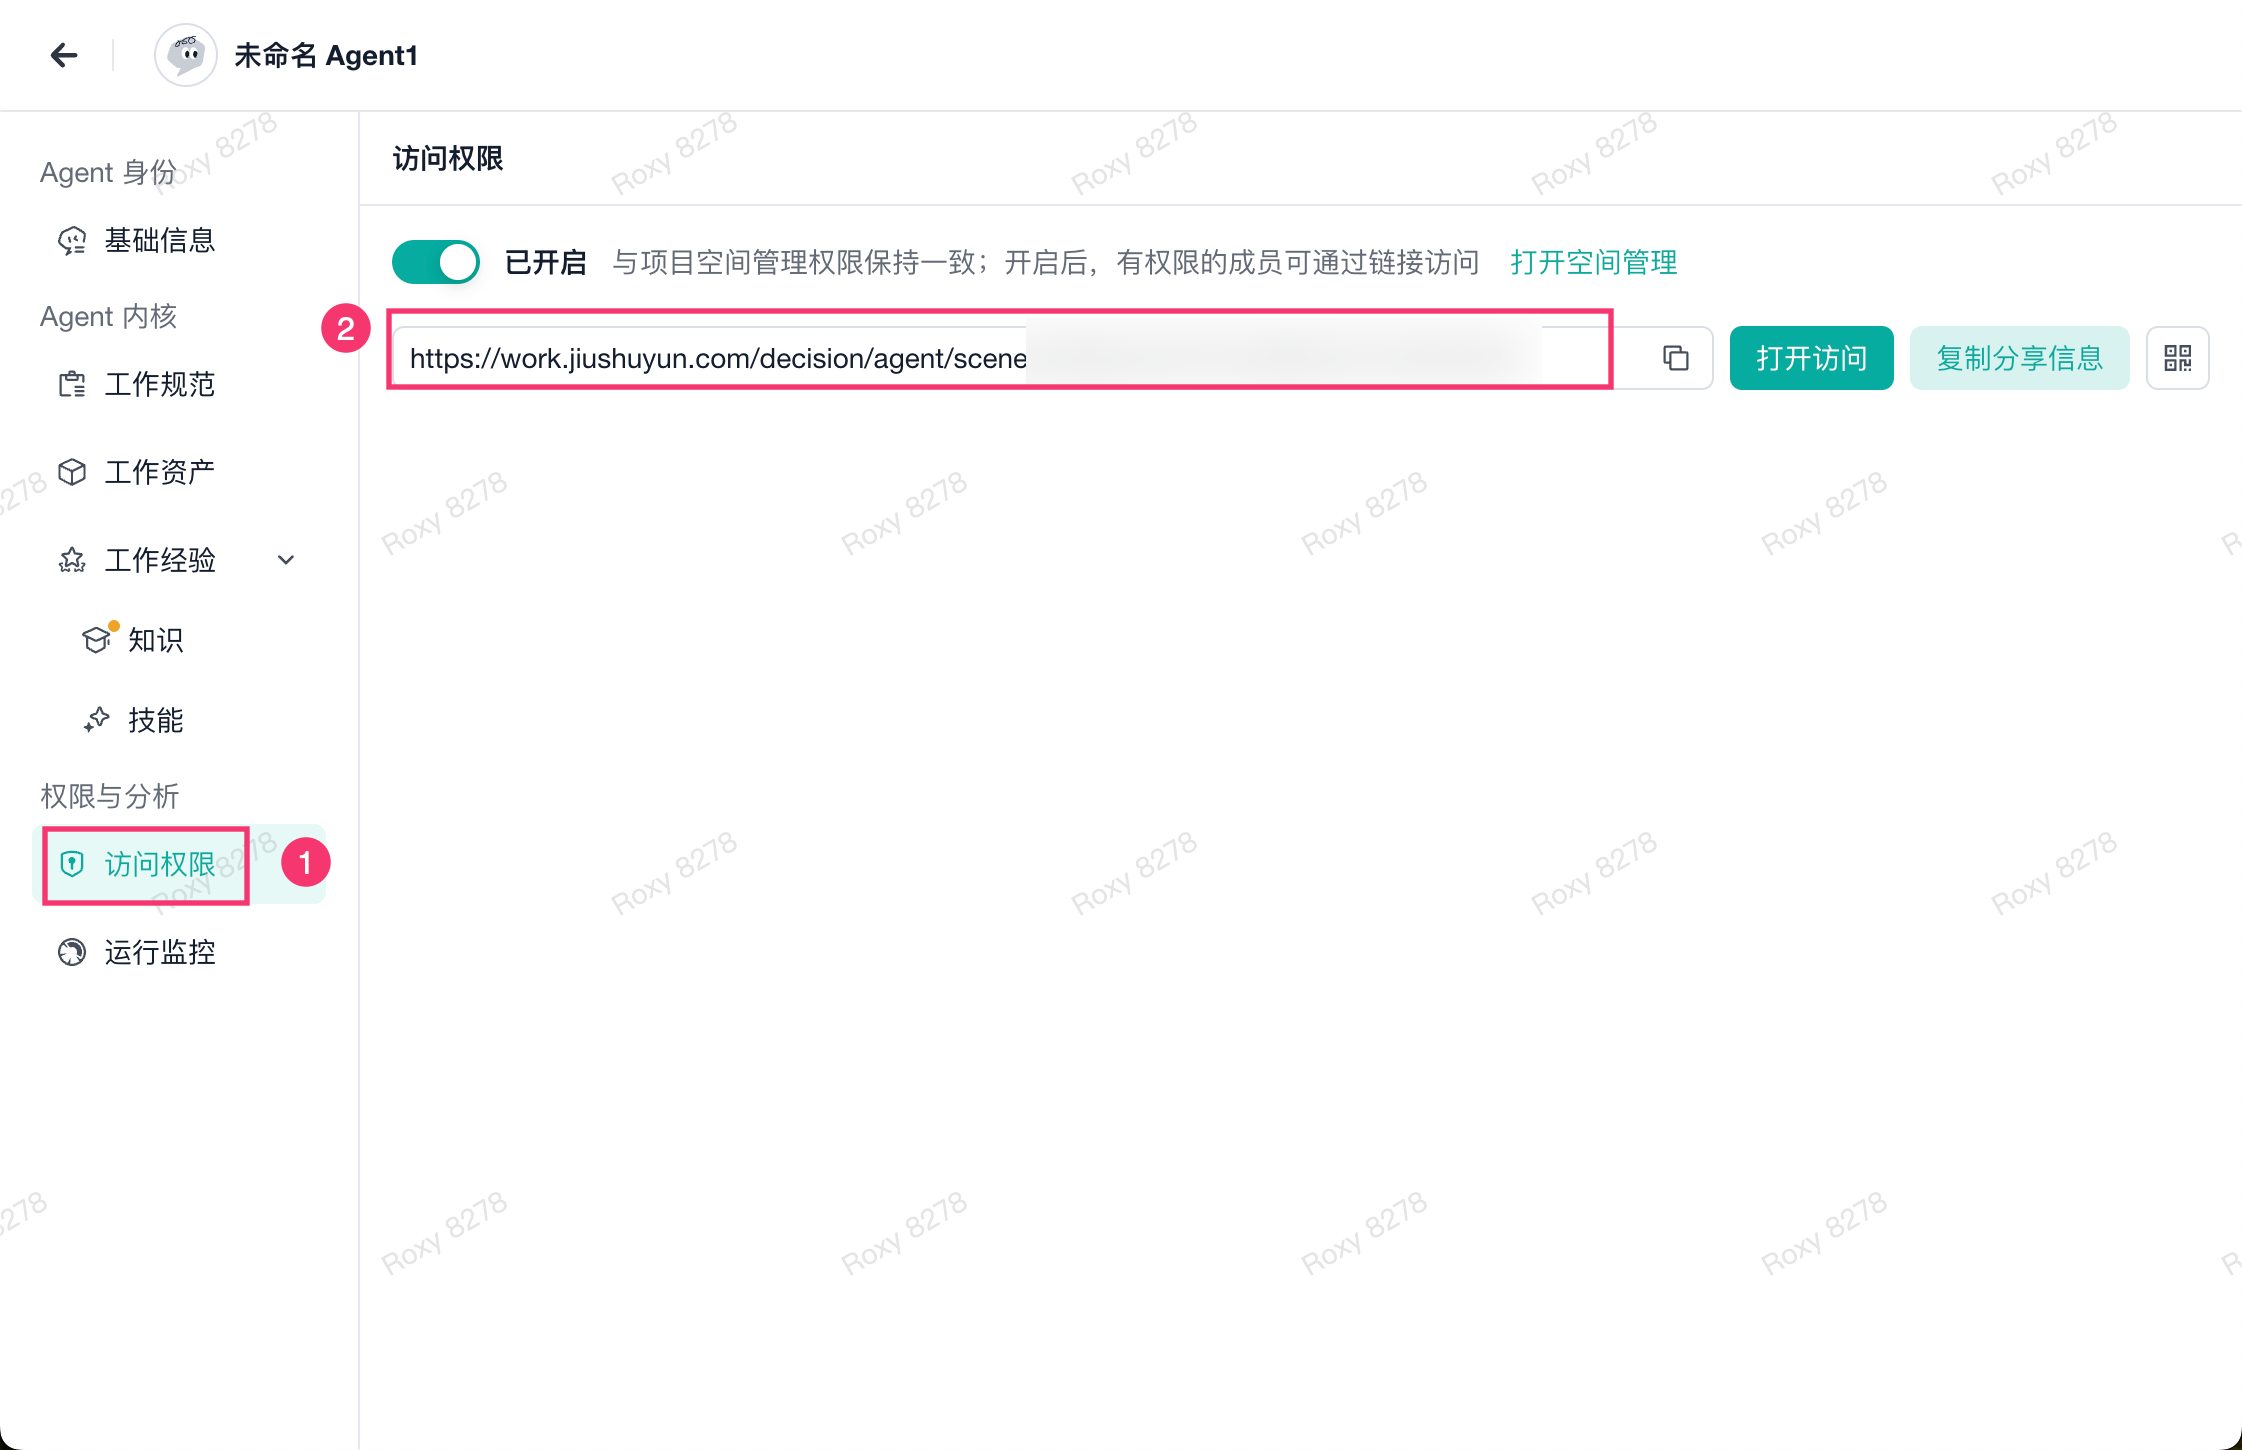Screen dimensions: 2242x1450
Task: Click the 知识 graduation cap icon
Action: 97,639
